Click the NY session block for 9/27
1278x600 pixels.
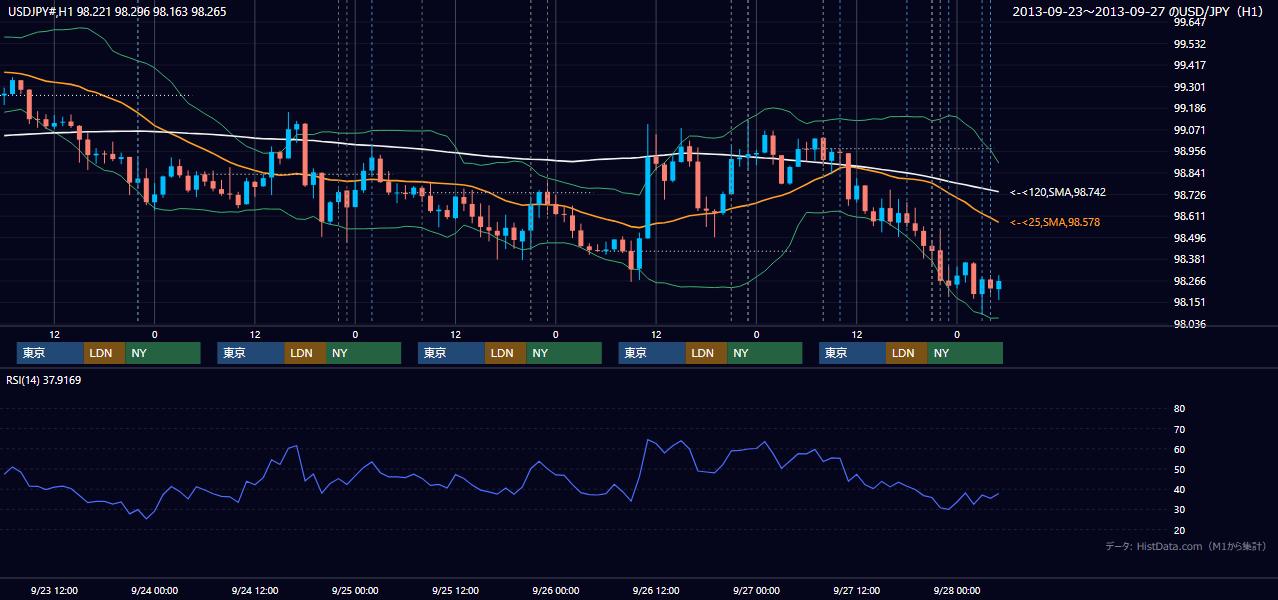point(965,353)
